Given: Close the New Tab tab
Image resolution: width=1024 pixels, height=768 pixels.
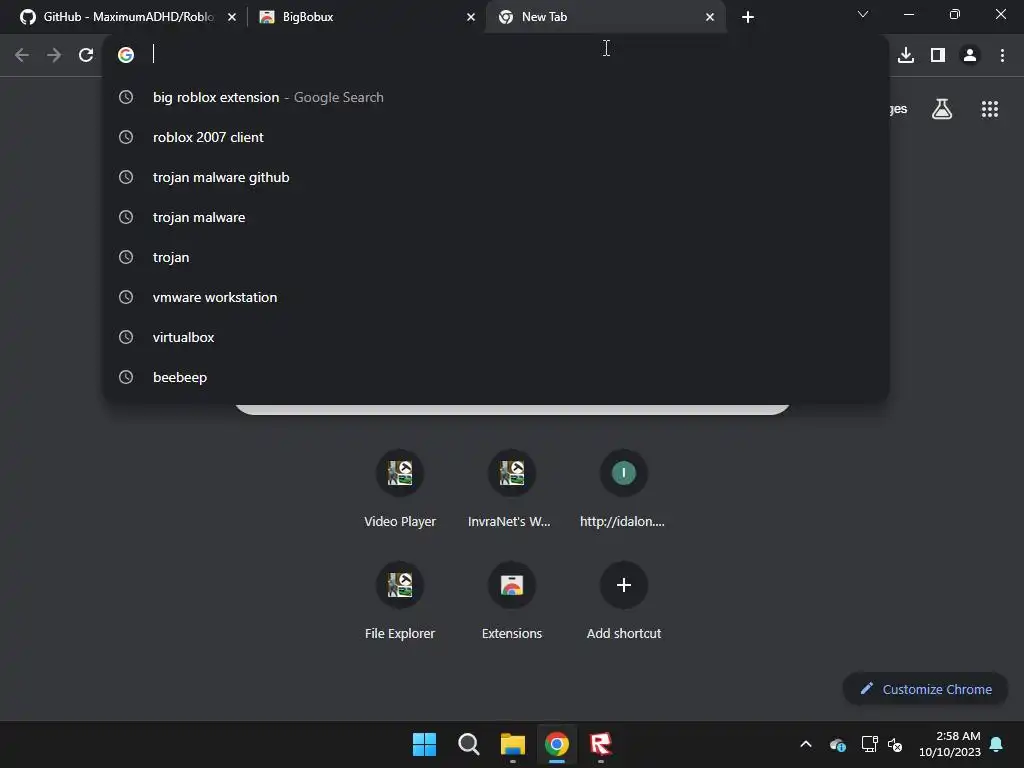Looking at the screenshot, I should tap(710, 17).
